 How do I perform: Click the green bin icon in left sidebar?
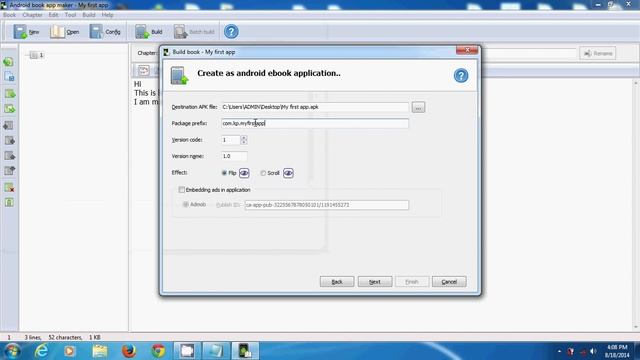9,202
